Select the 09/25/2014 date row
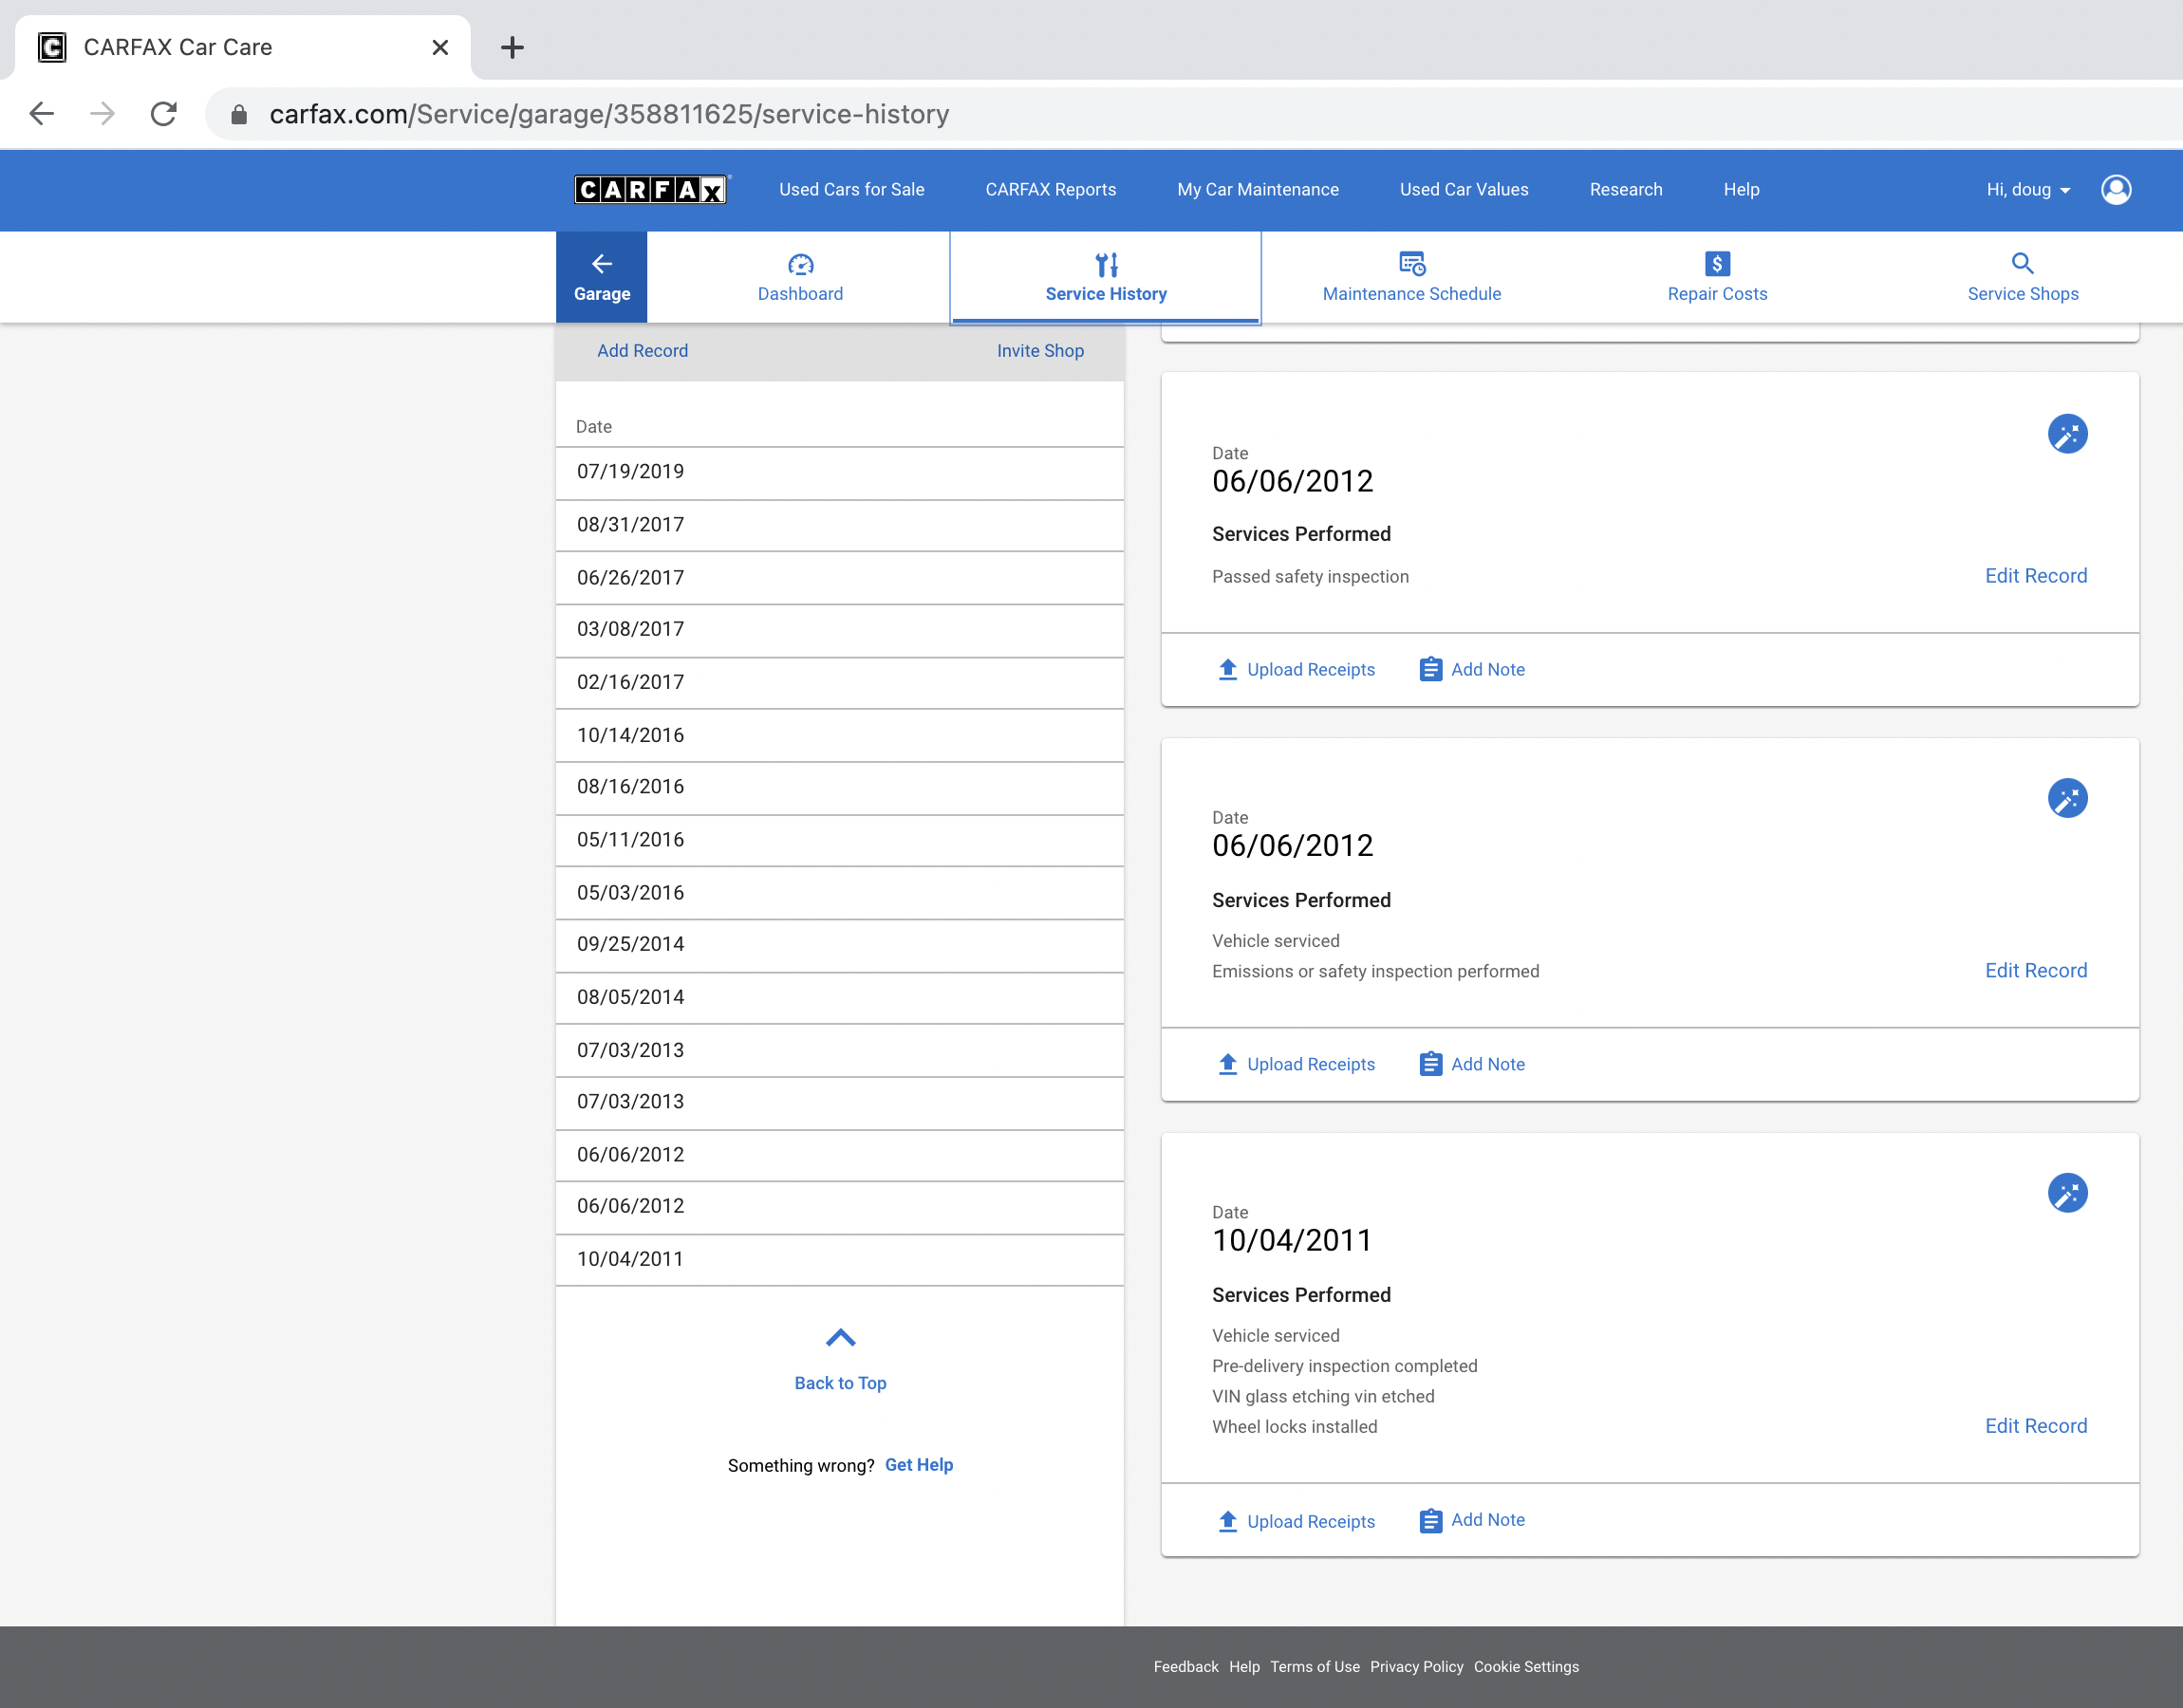This screenshot has width=2183, height=1708. coord(839,945)
